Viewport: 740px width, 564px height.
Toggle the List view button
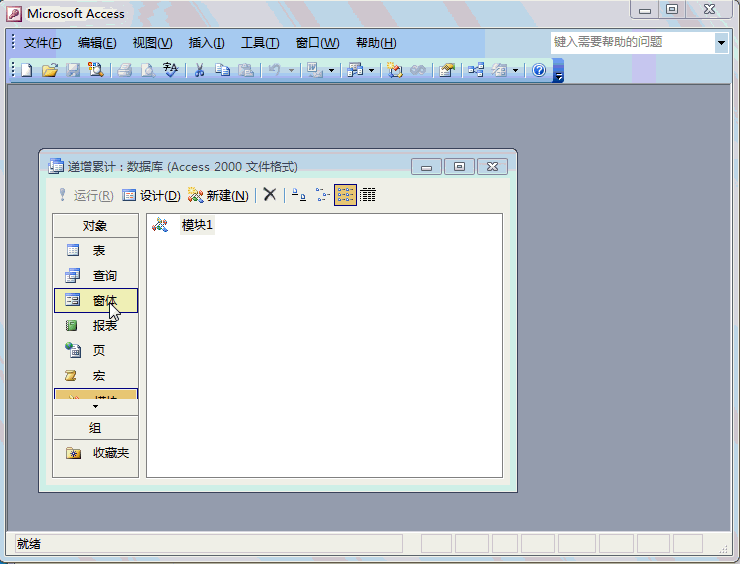345,194
